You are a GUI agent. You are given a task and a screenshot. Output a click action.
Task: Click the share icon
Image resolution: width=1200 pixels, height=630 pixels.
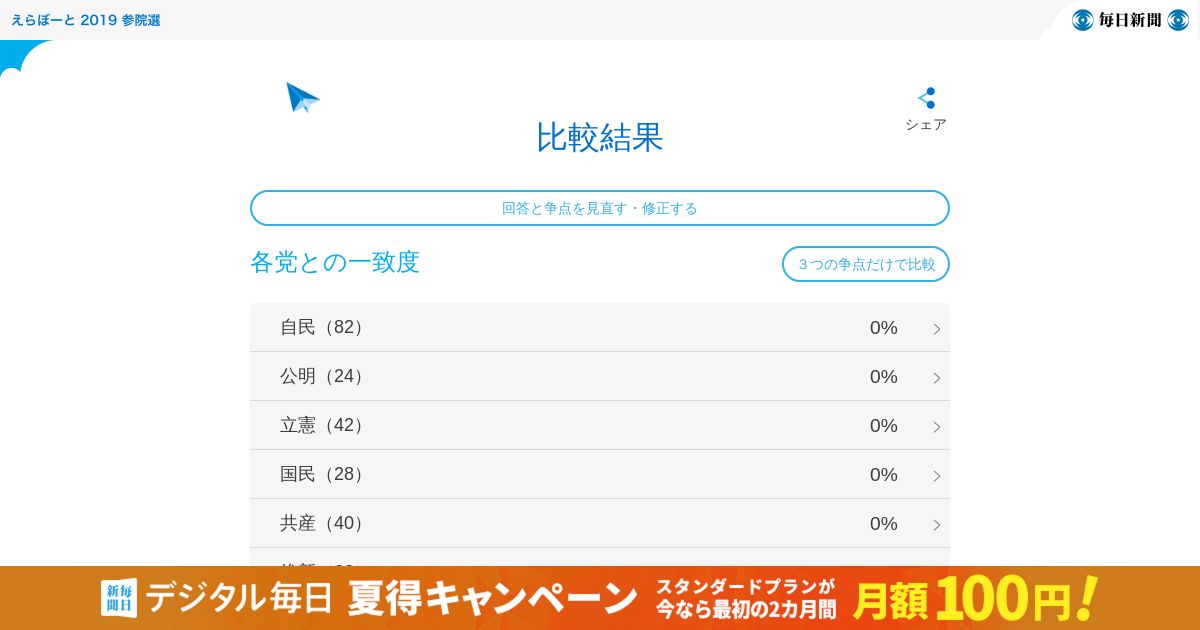[927, 98]
